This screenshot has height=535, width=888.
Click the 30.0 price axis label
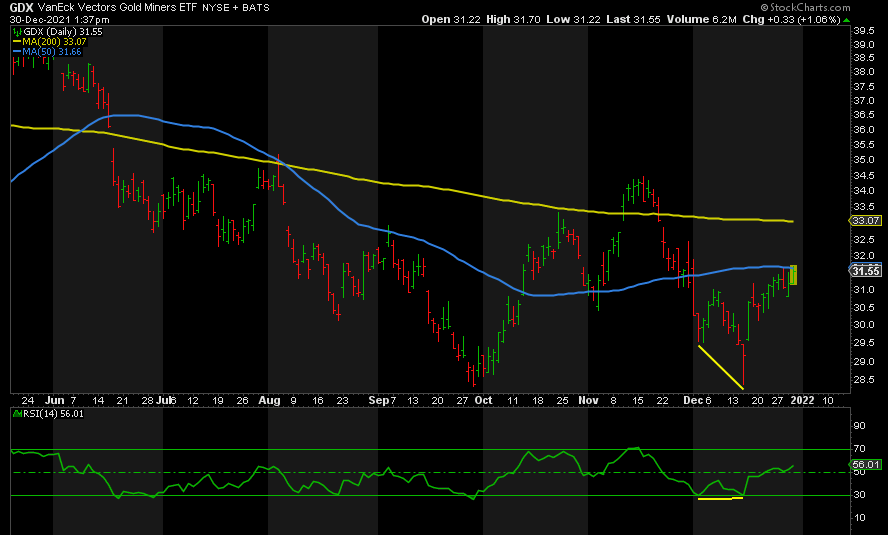point(864,325)
